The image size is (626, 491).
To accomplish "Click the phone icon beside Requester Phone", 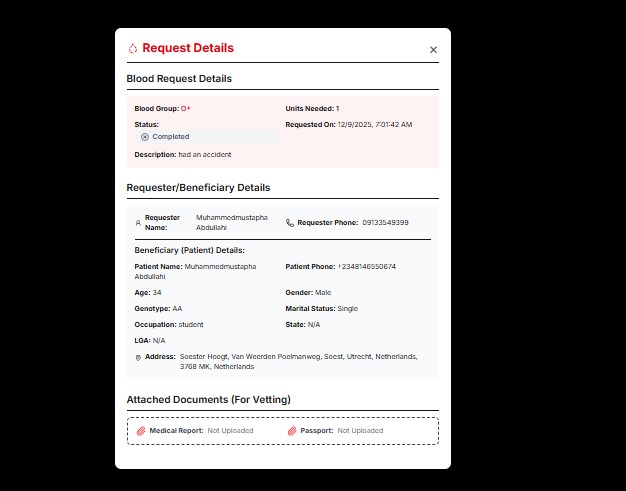I will coord(290,223).
